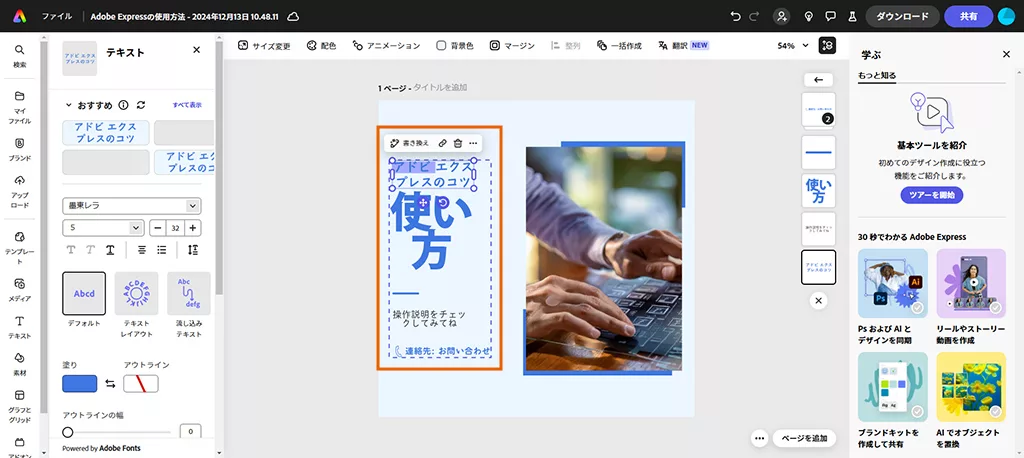The width and height of the screenshot is (1024, 458).
Task: Open the 一括作成 bulk create option
Action: tap(619, 46)
